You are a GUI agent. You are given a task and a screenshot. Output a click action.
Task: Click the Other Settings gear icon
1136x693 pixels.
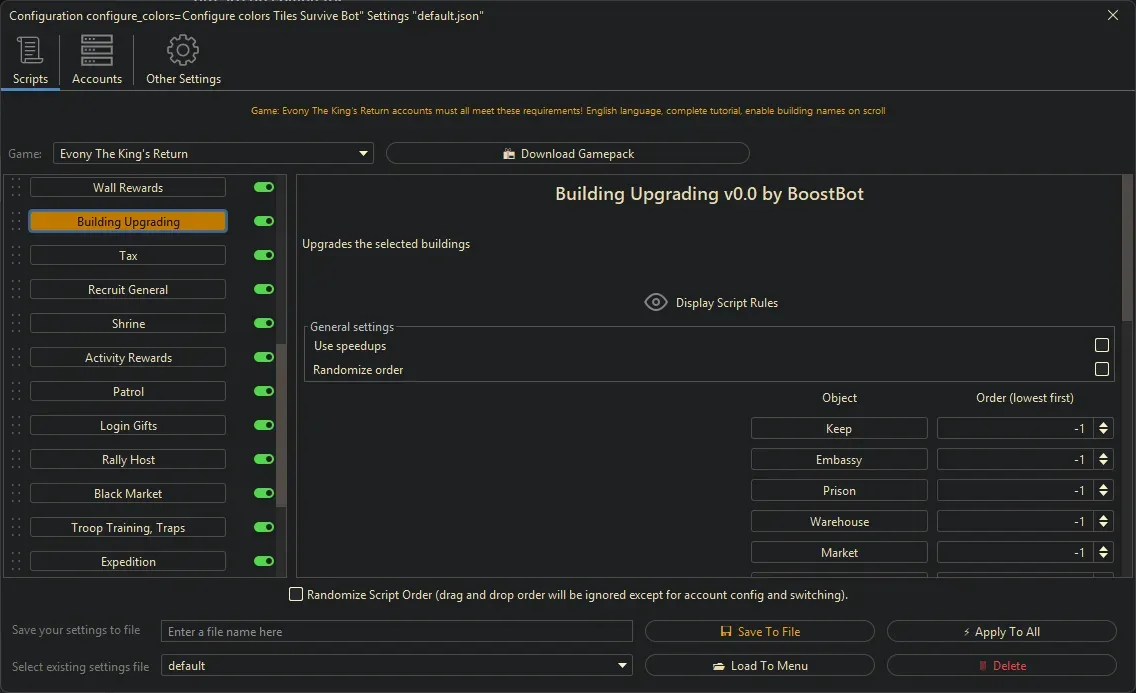pyautogui.click(x=183, y=49)
